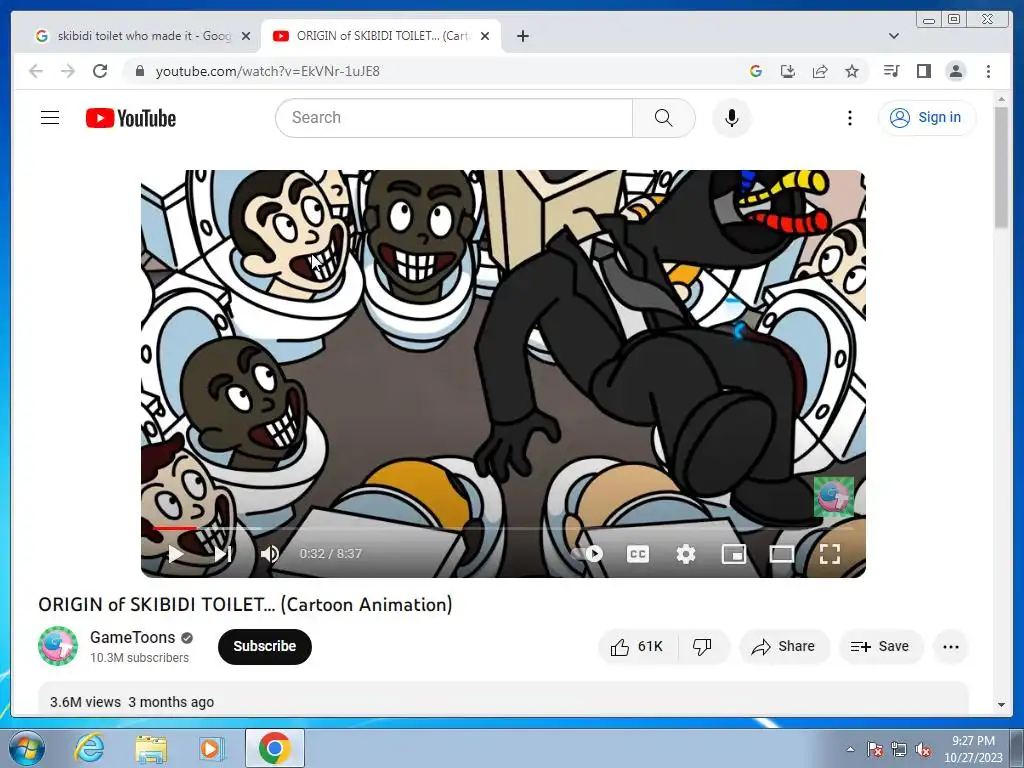This screenshot has width=1024, height=768.
Task: Open media controls in Chrome toolbar
Action: 891,71
